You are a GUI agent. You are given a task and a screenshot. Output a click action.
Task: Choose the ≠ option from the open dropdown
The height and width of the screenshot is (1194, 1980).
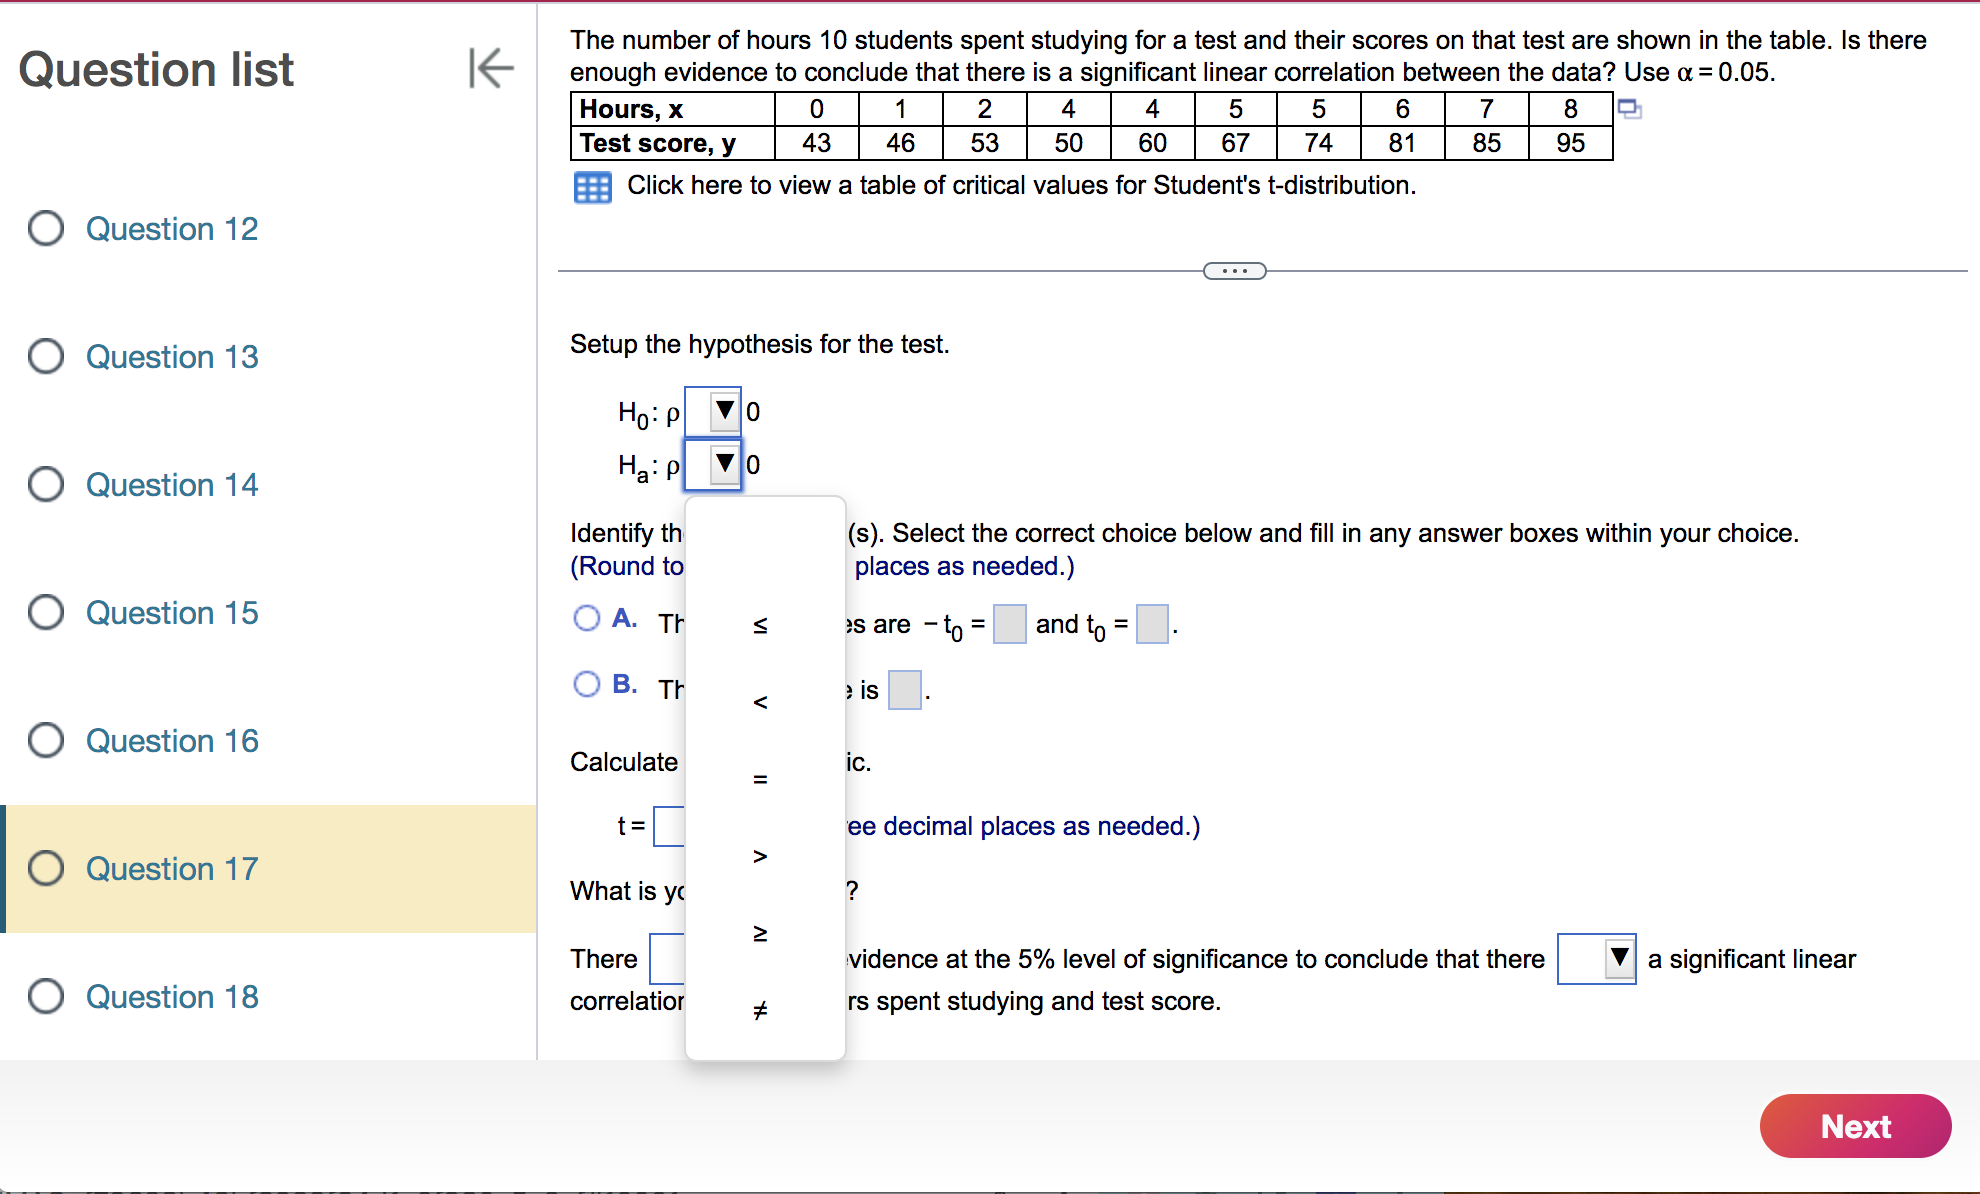click(761, 1010)
